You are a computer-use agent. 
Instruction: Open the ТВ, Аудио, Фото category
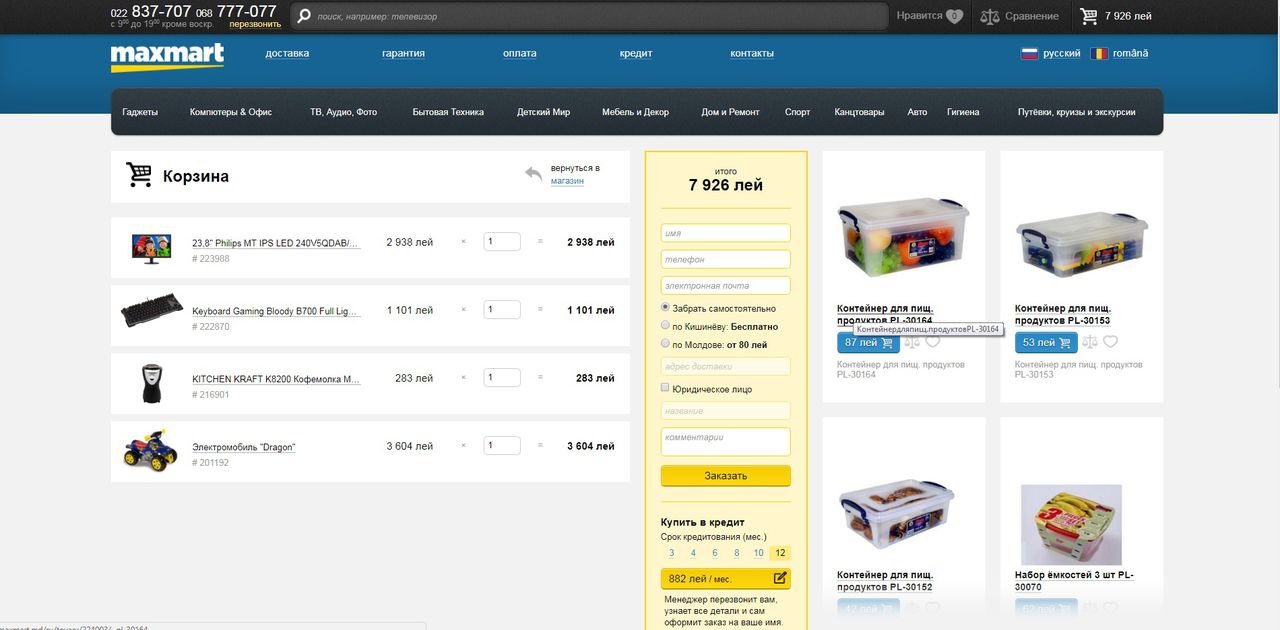coord(343,112)
